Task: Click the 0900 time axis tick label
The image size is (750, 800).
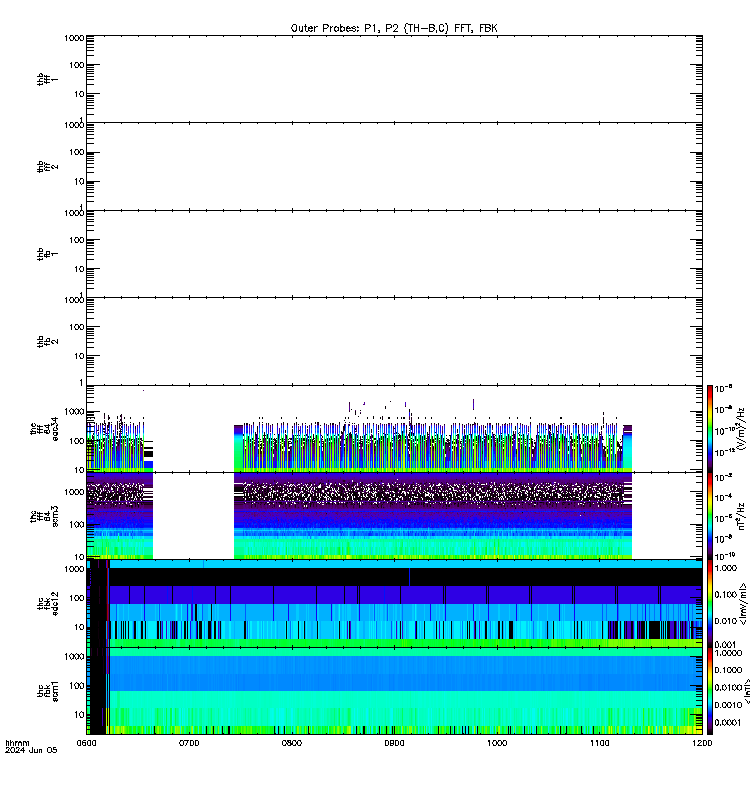Action: tap(394, 743)
